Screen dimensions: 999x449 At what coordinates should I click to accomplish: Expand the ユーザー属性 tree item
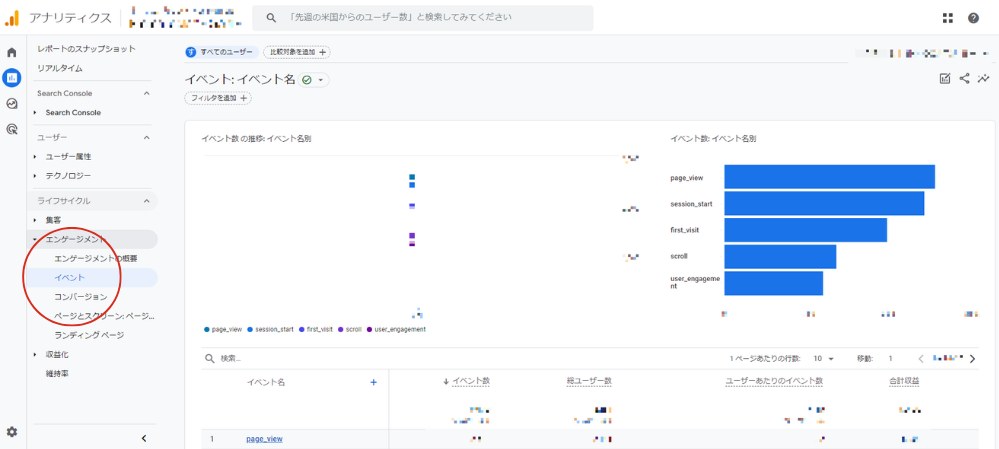(36, 157)
